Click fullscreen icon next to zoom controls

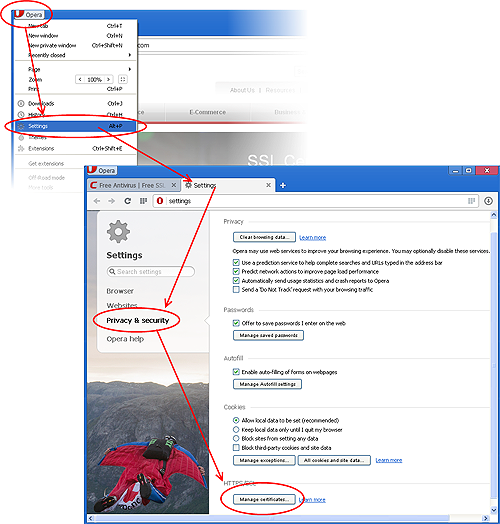[x=123, y=79]
